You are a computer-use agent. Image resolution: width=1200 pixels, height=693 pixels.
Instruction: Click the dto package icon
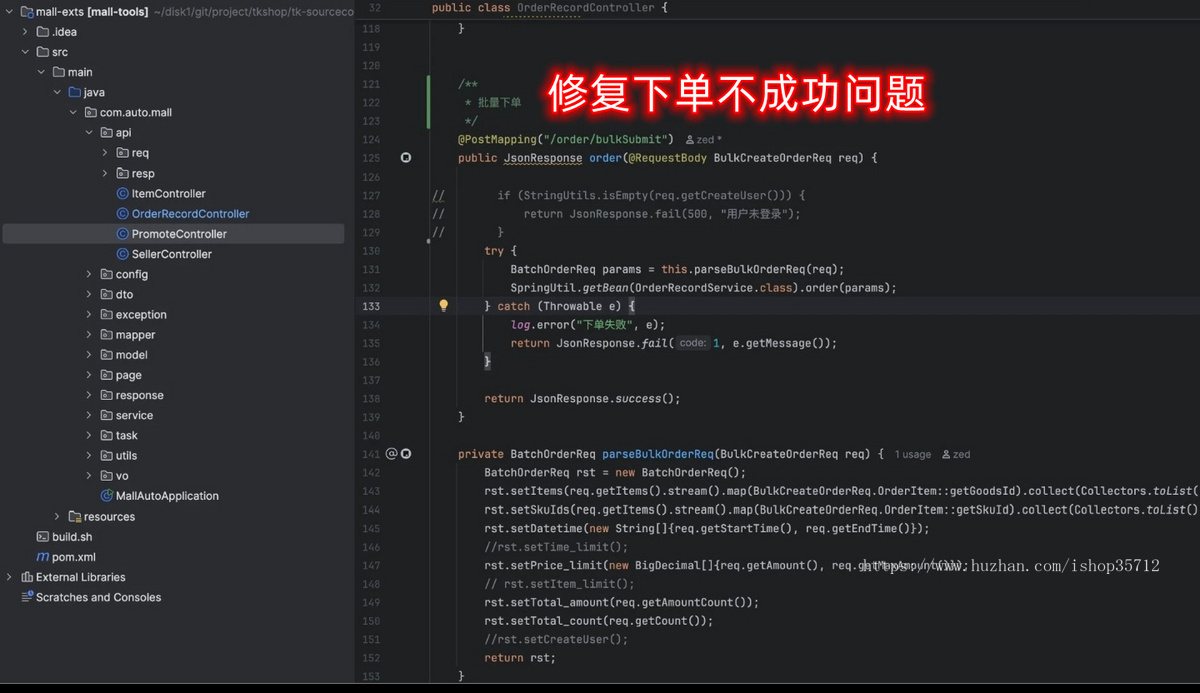107,294
